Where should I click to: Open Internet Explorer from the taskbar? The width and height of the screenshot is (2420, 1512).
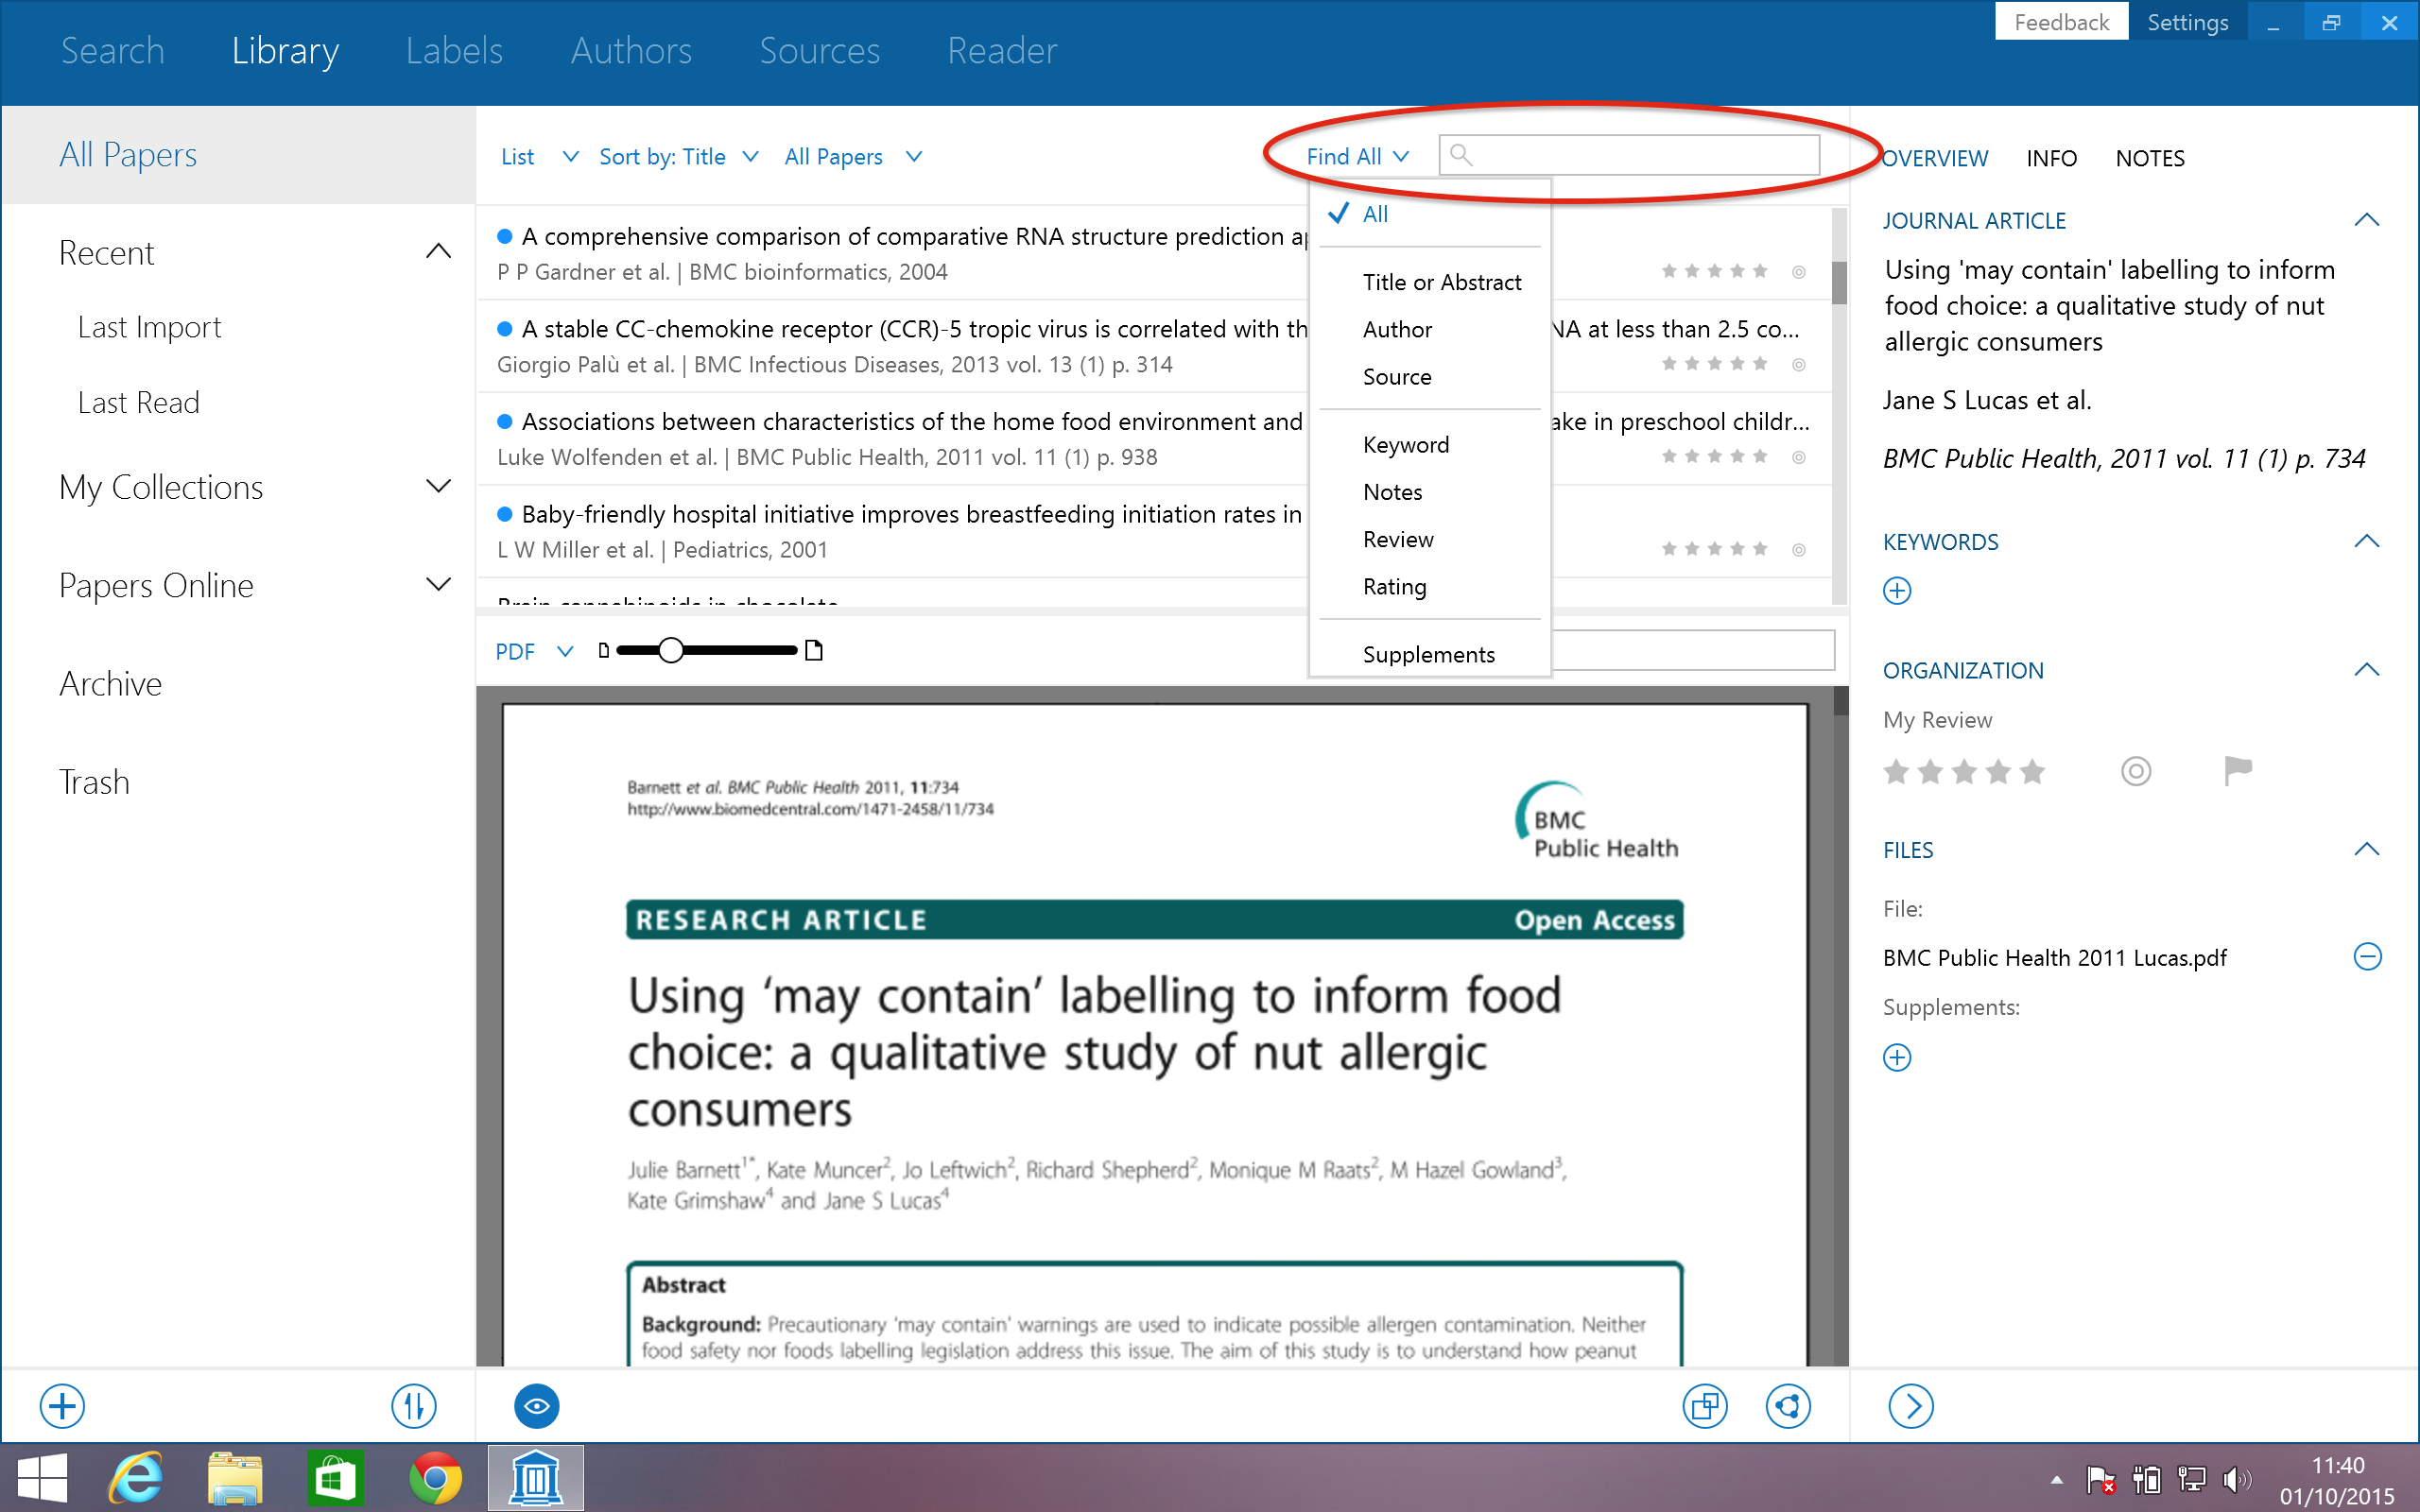[135, 1478]
